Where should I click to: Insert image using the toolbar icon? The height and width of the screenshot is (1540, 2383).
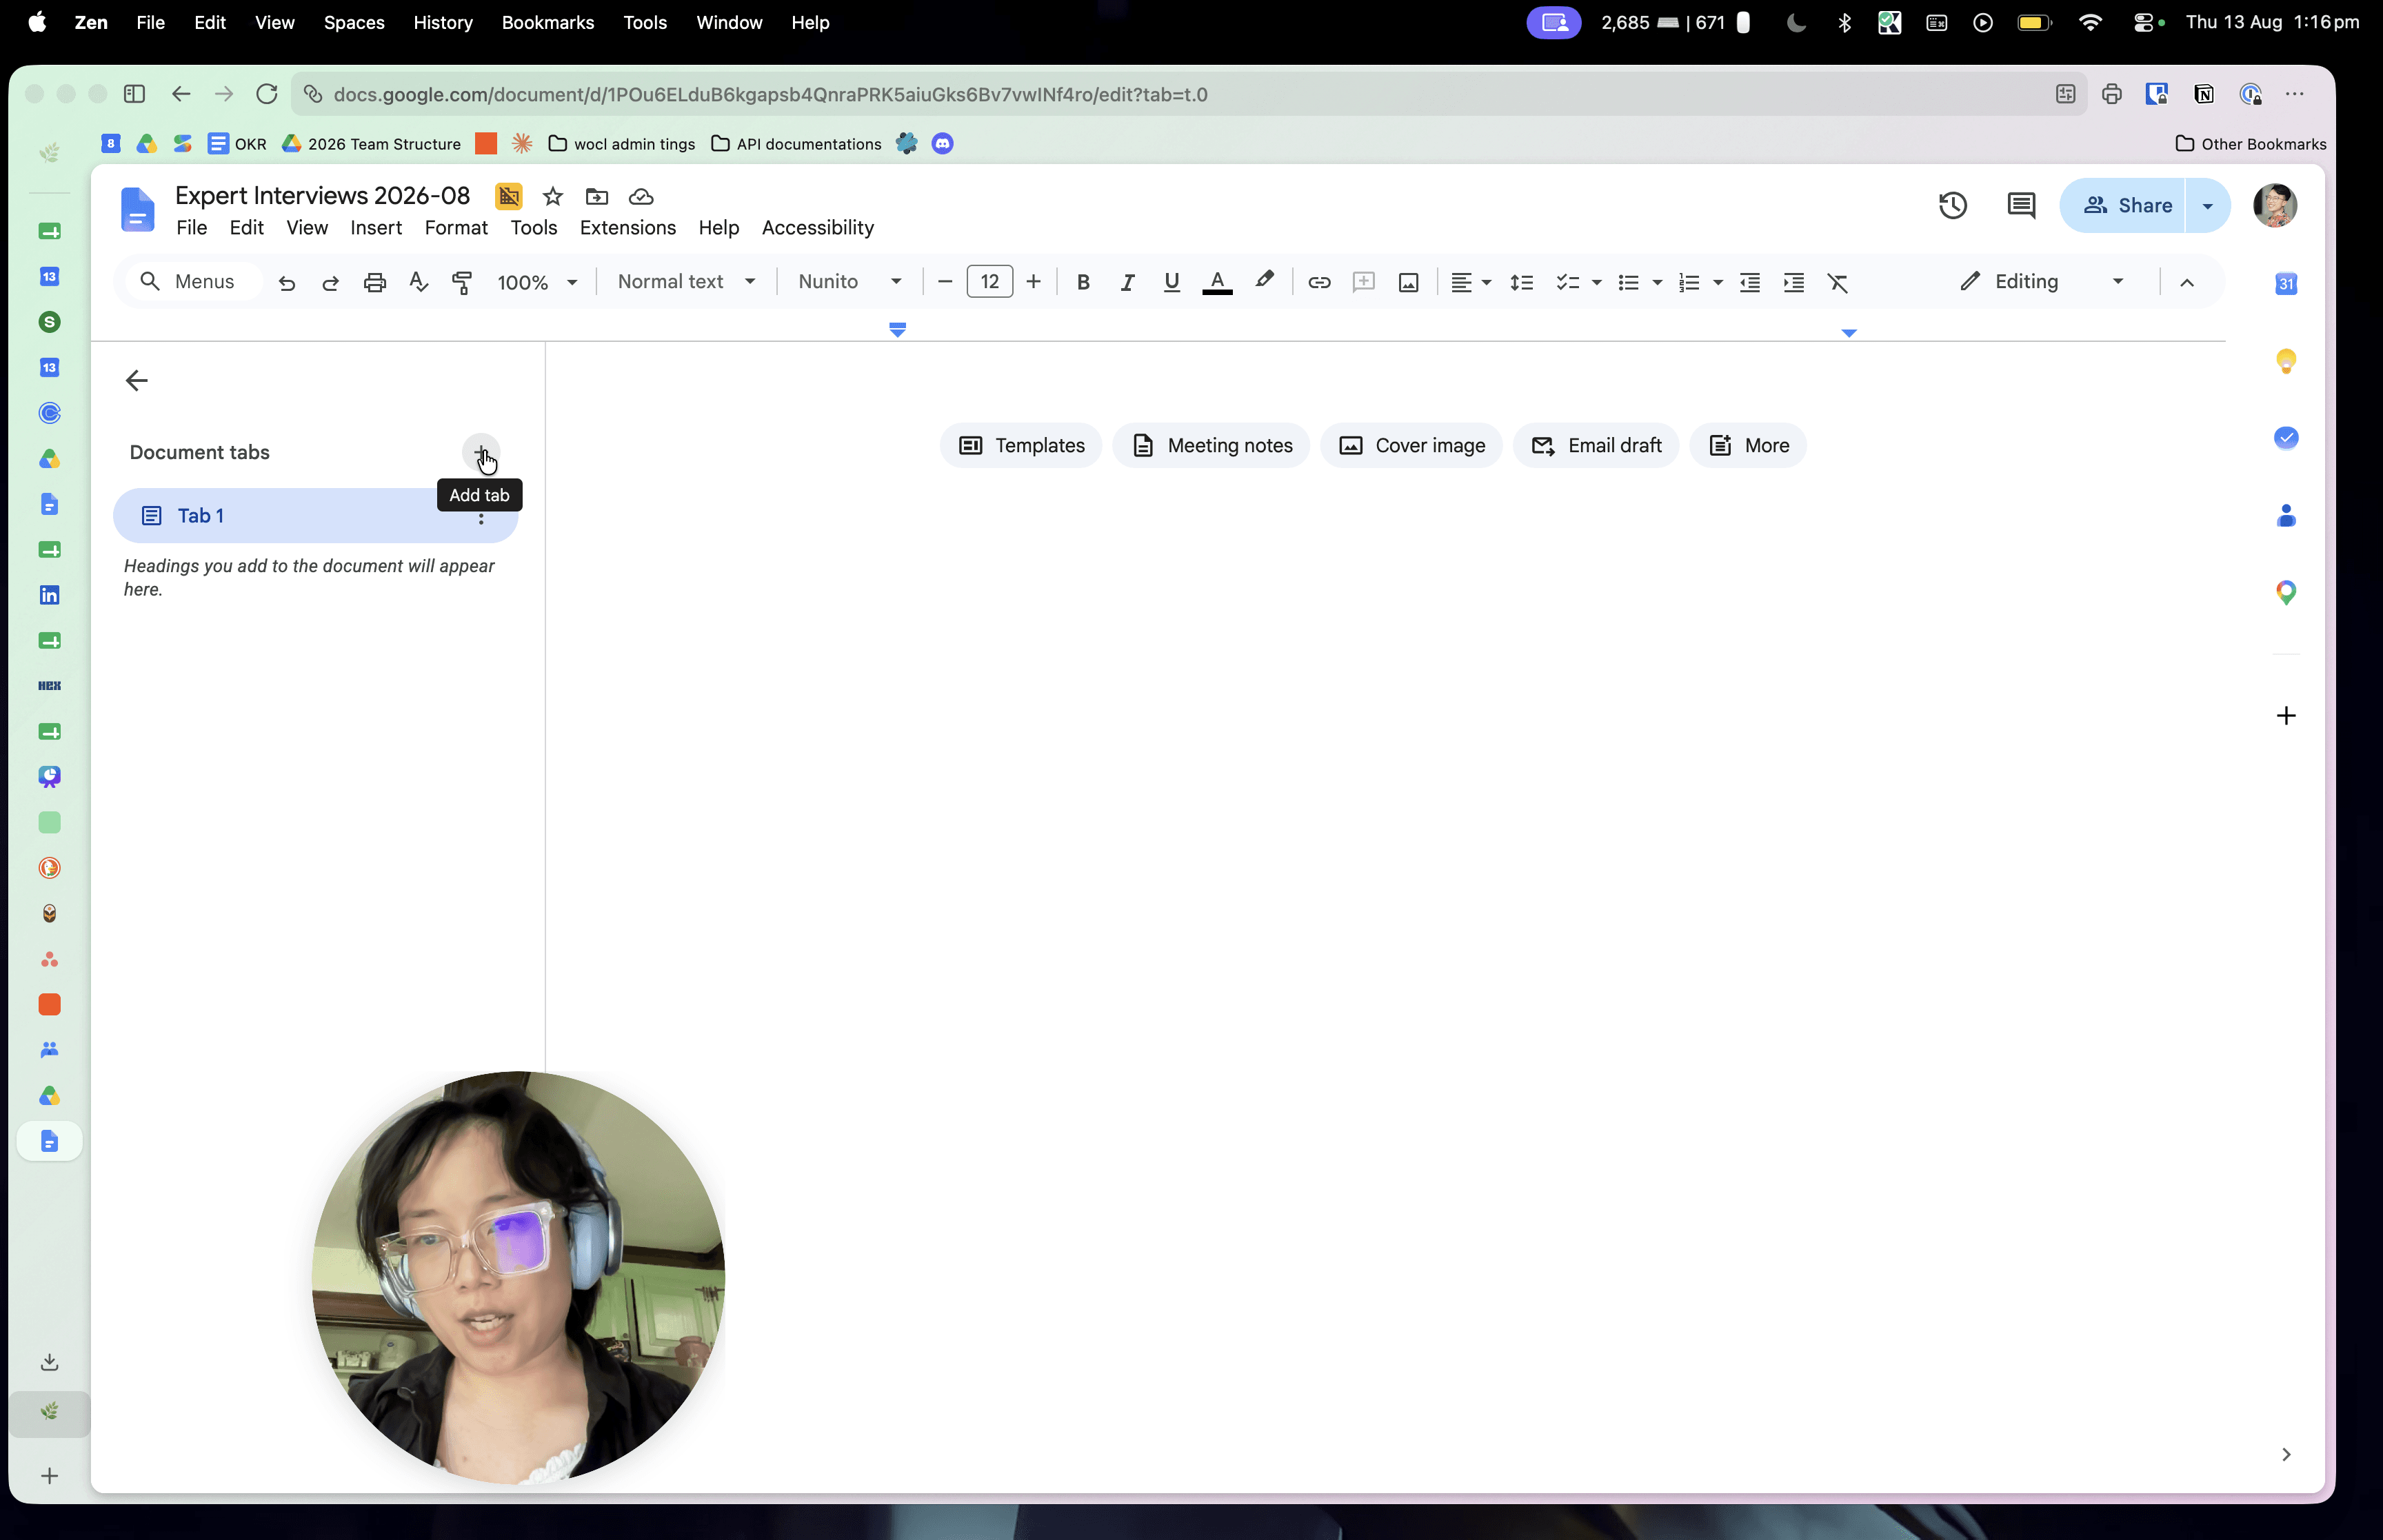point(1408,283)
